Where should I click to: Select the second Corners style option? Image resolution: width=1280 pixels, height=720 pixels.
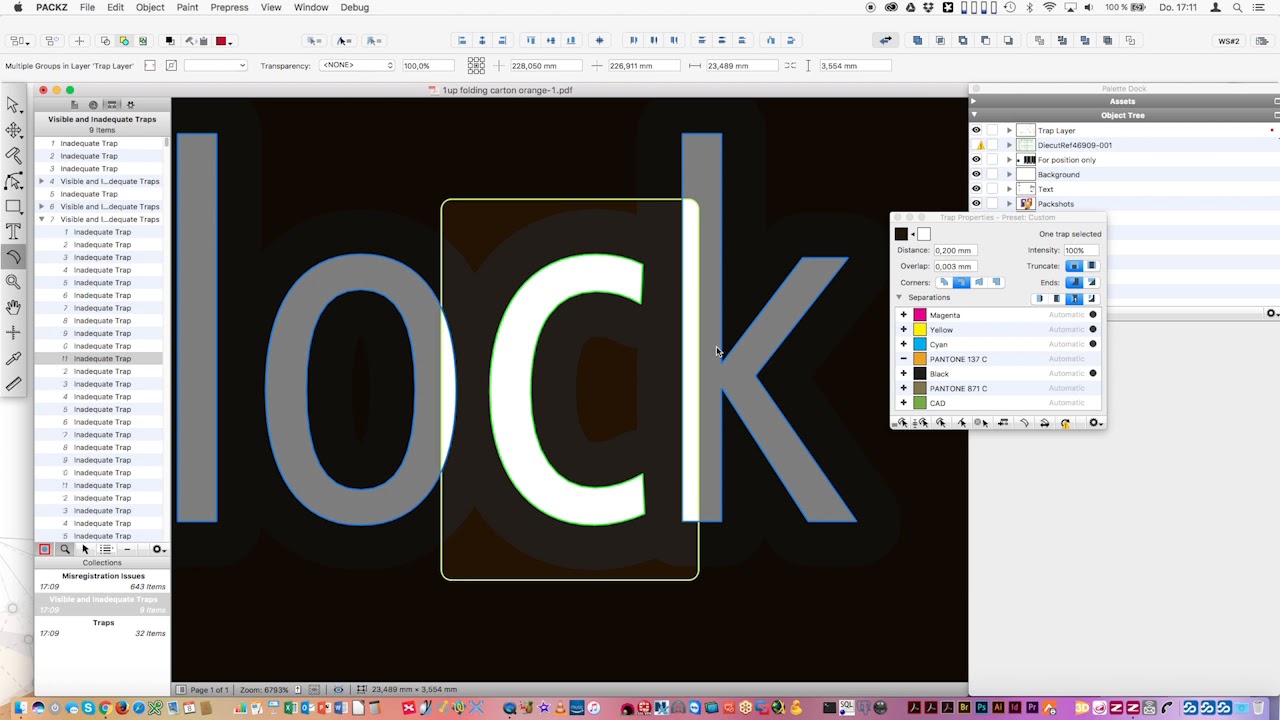click(x=961, y=282)
